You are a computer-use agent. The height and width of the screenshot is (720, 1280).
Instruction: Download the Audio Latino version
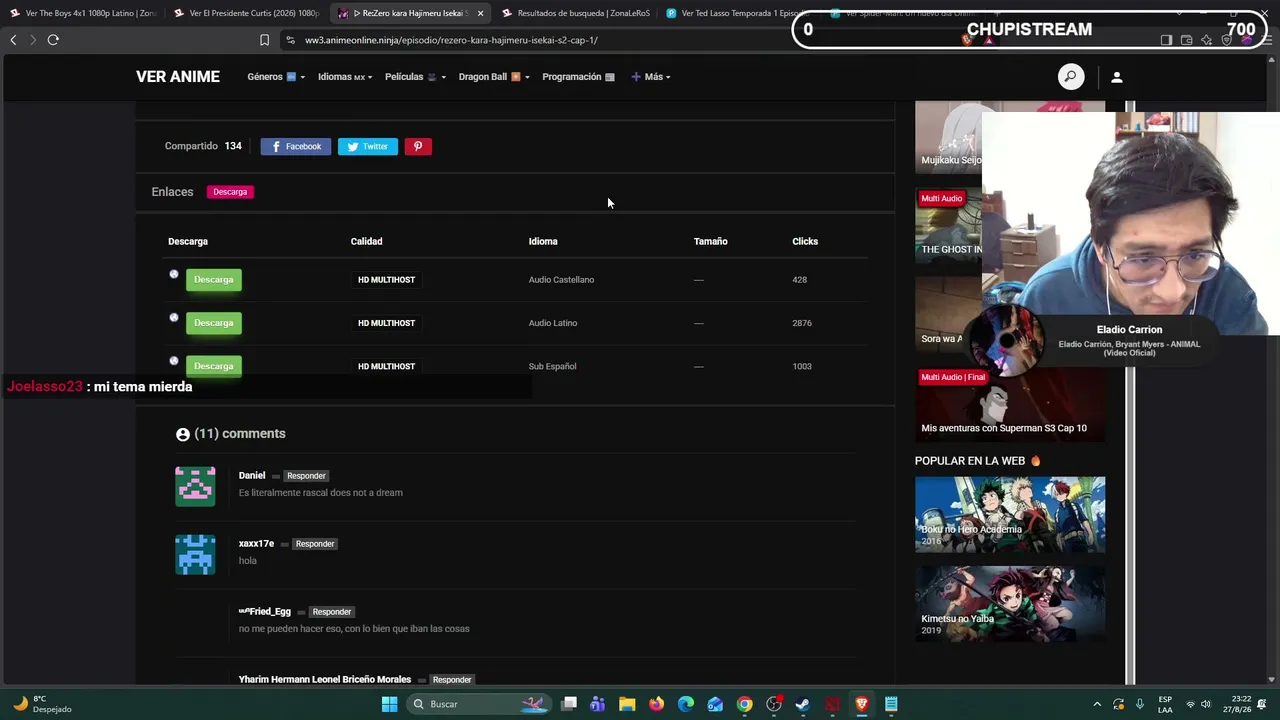click(x=214, y=323)
